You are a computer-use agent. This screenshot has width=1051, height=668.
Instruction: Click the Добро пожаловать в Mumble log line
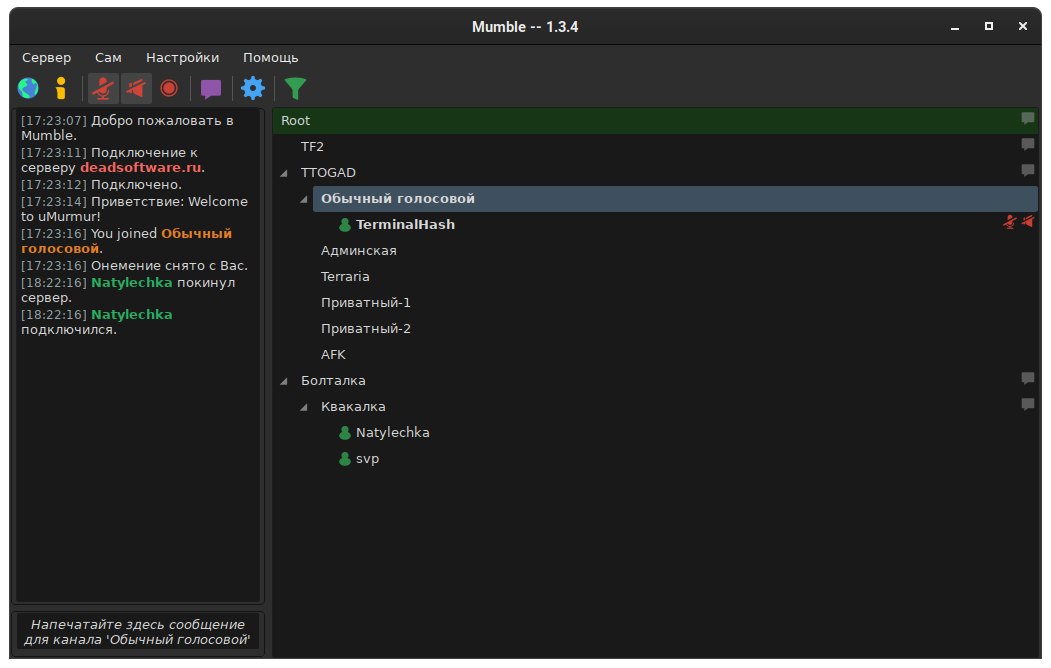click(127, 128)
